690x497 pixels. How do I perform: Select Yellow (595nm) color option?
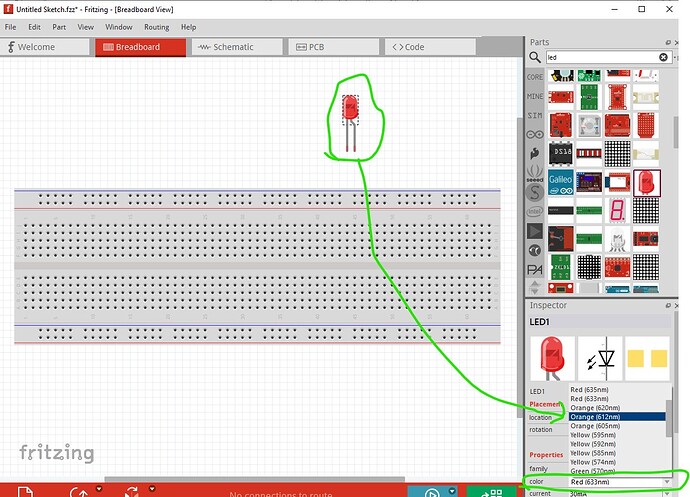point(617,435)
